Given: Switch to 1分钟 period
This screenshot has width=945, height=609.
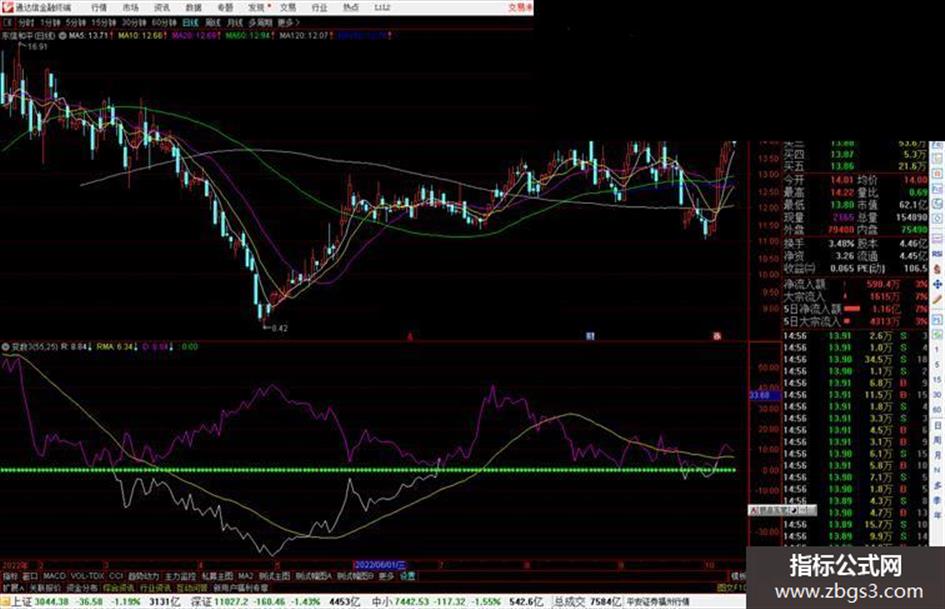Looking at the screenshot, I should click(x=50, y=22).
